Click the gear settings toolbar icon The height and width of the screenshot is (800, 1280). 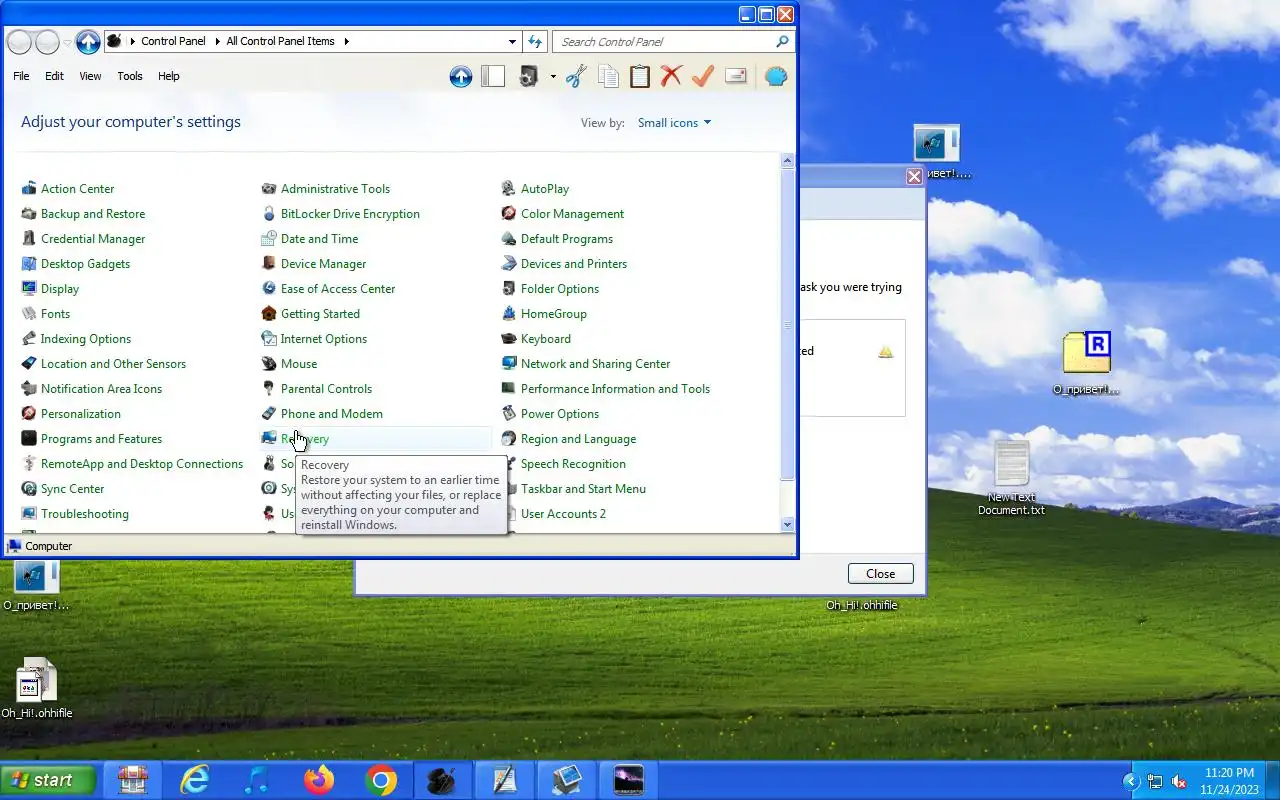click(x=529, y=76)
